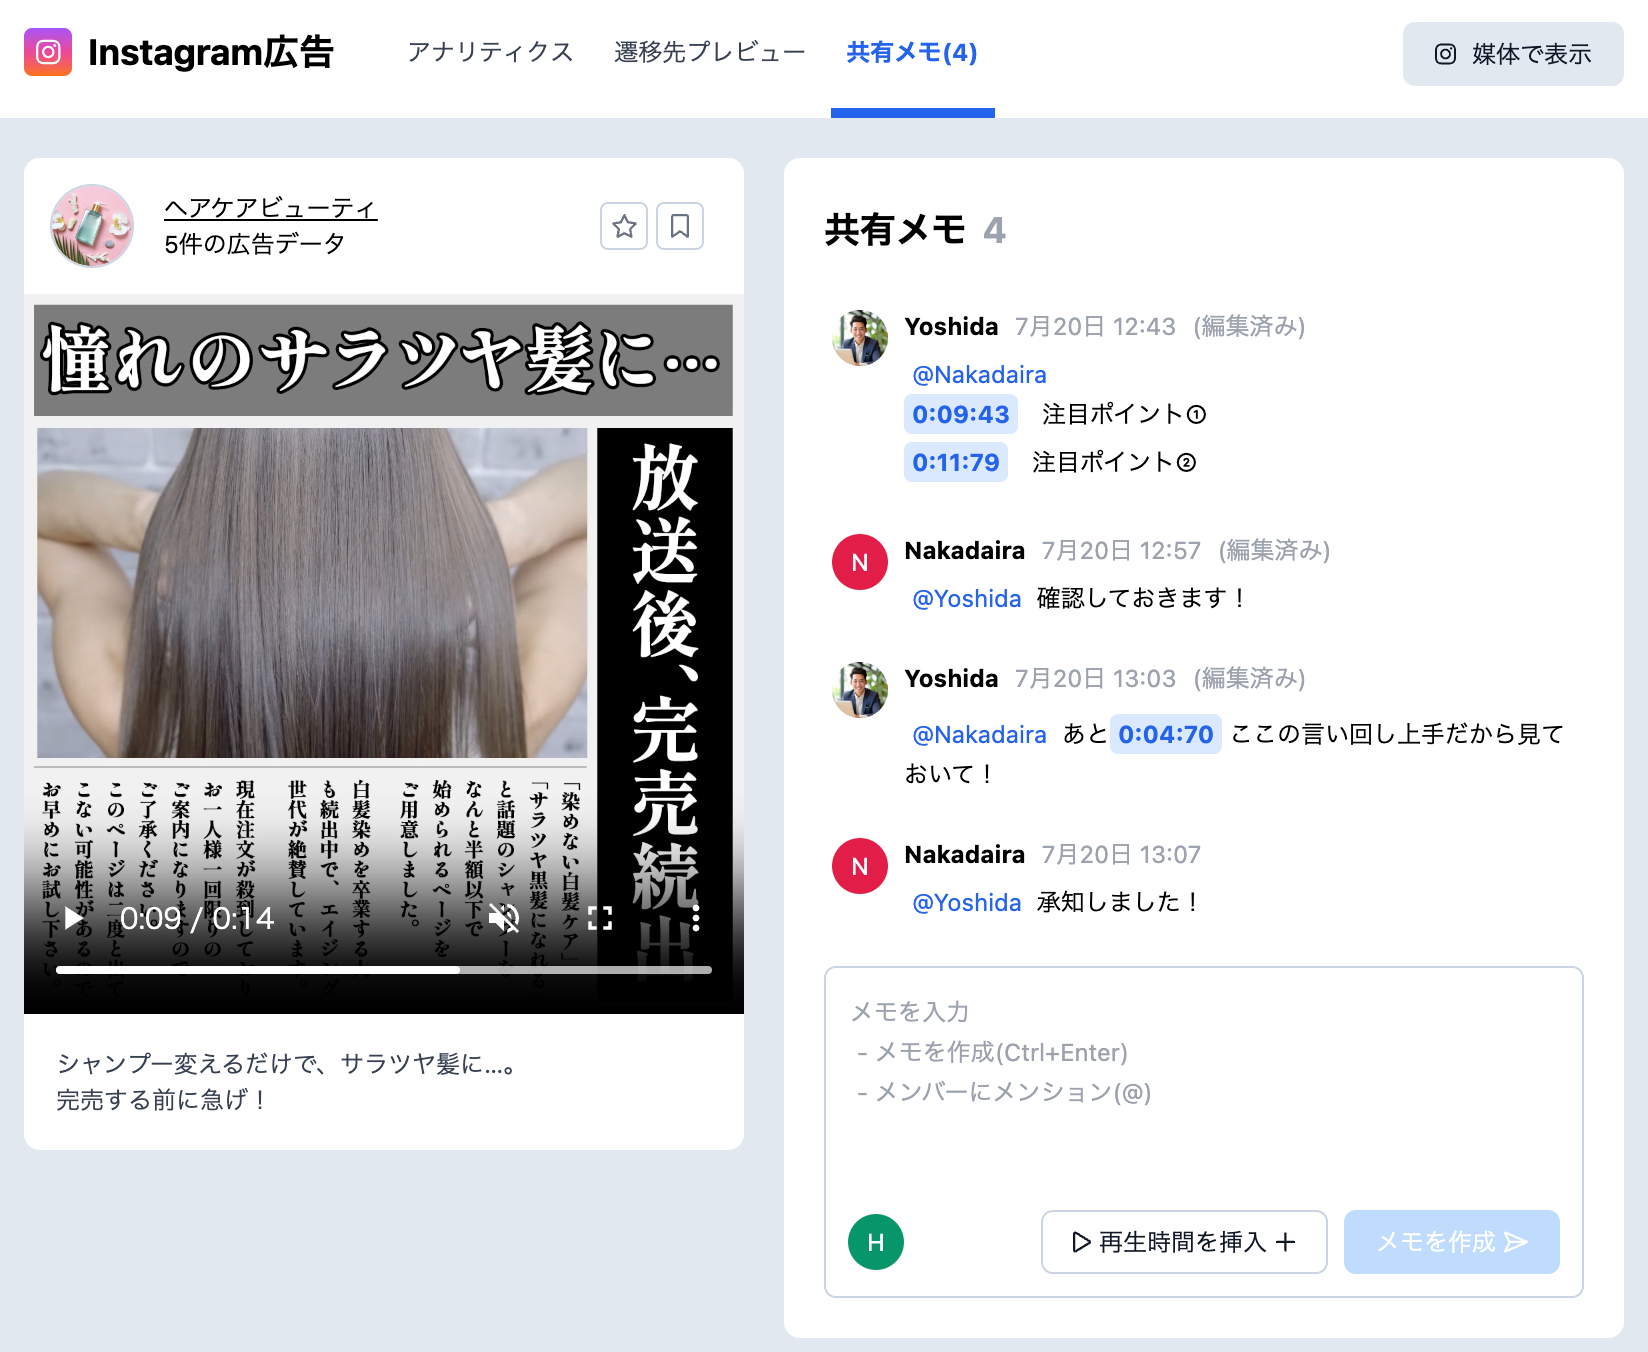The image size is (1648, 1352).
Task: Jump to timestamp 0:04:70
Action: [1165, 734]
